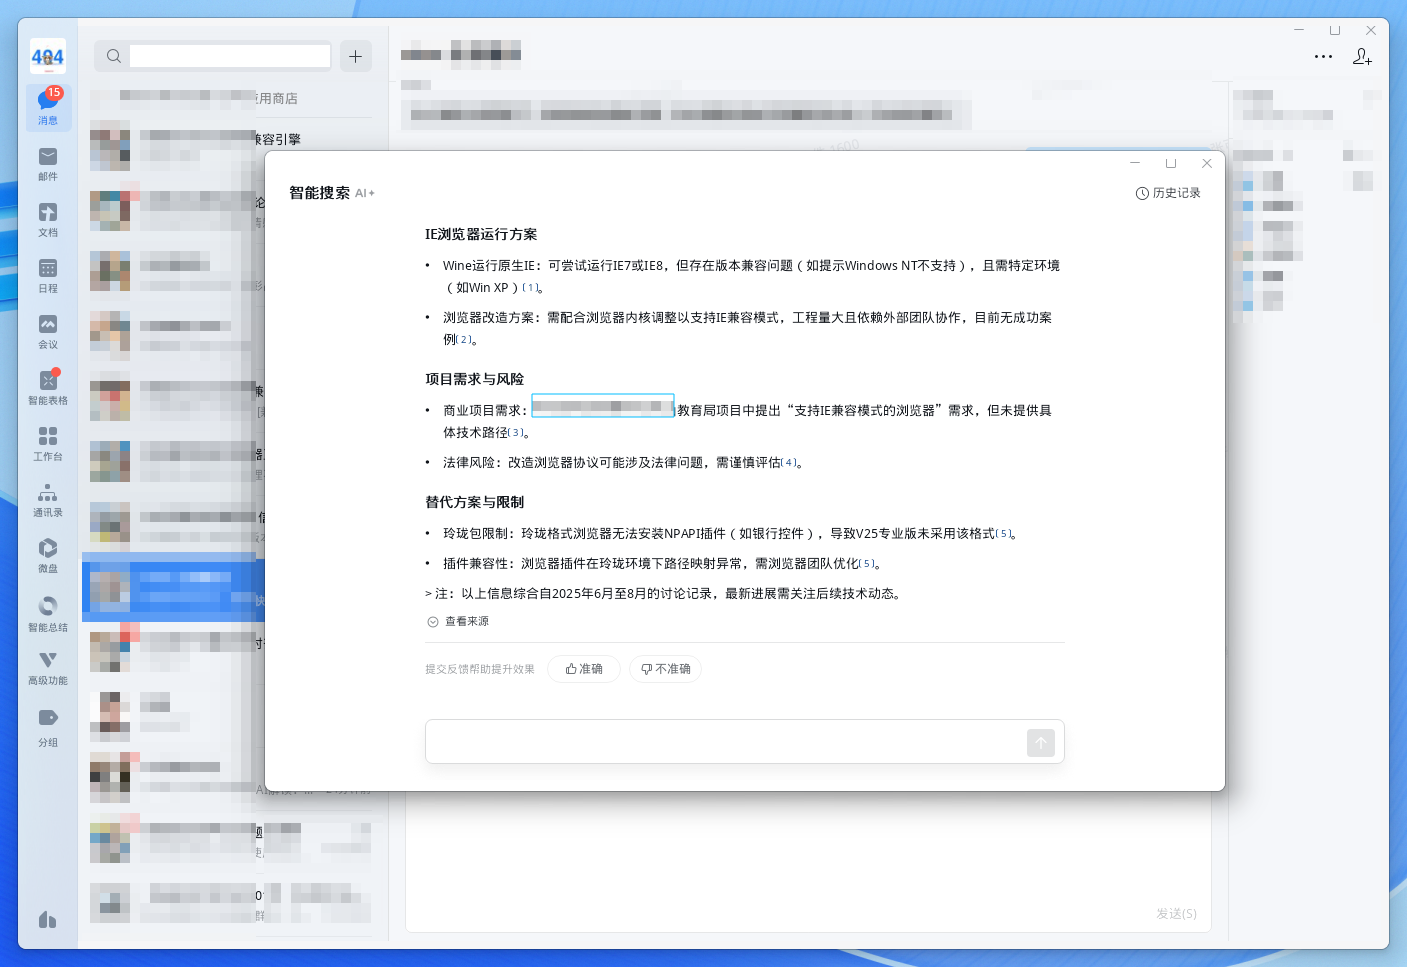Expand 查看来源 to view sources
Image resolution: width=1407 pixels, height=967 pixels.
458,621
